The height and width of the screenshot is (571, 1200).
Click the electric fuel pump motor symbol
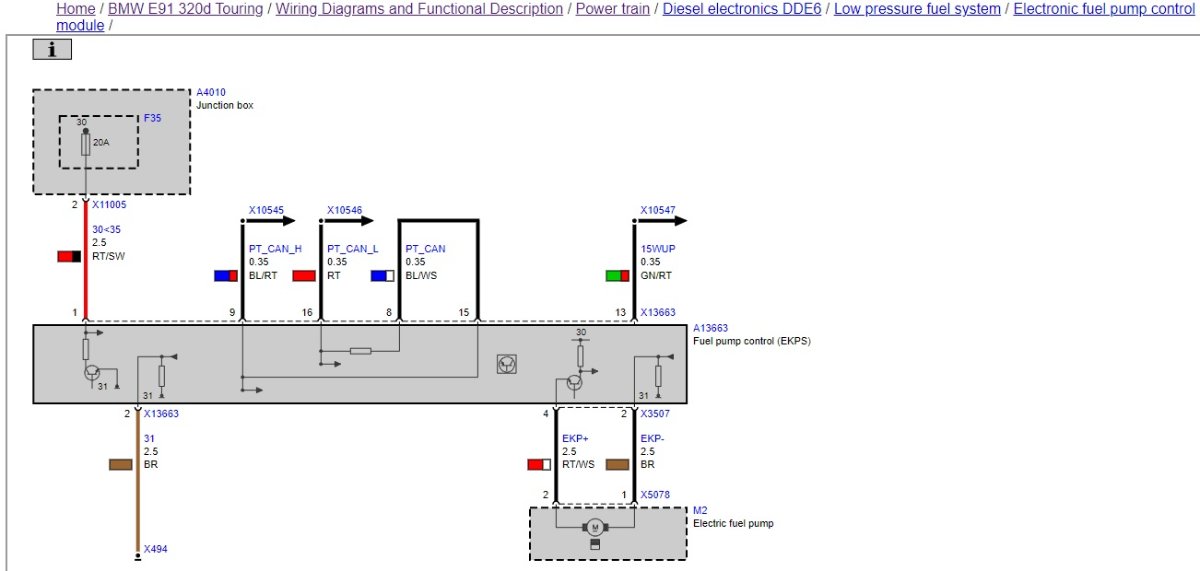[595, 527]
